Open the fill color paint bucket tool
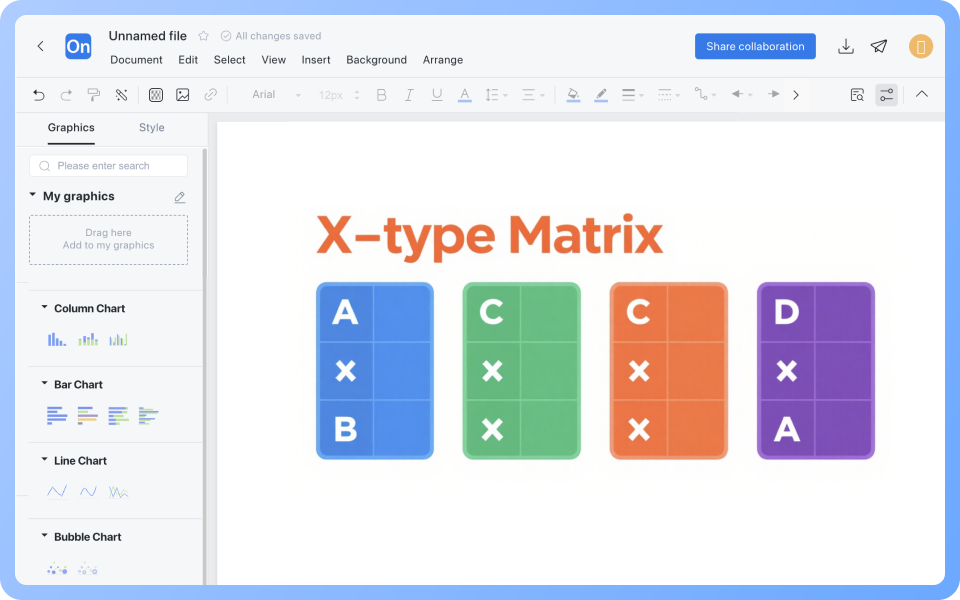 (571, 94)
